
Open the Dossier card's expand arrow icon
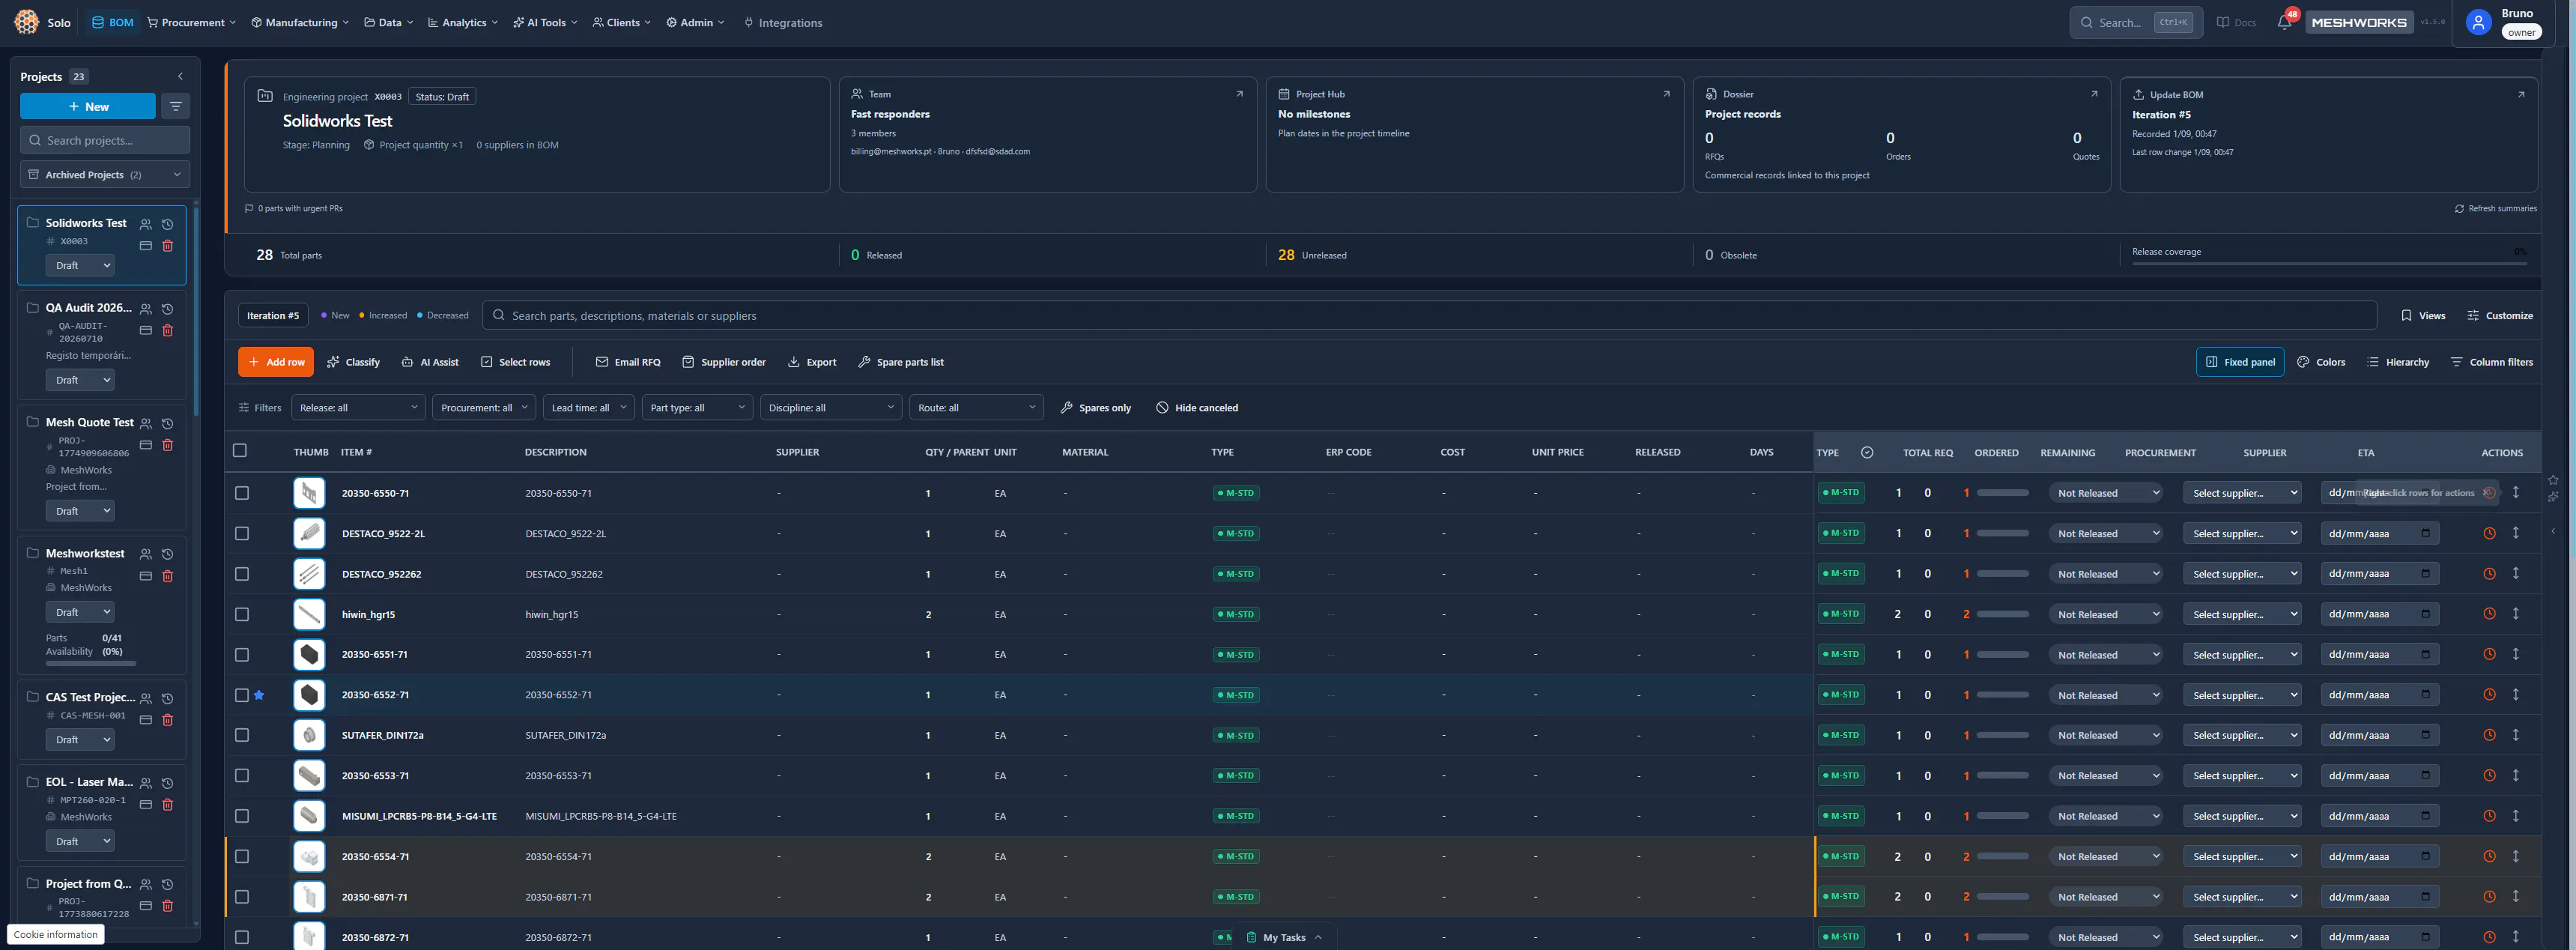click(2094, 94)
